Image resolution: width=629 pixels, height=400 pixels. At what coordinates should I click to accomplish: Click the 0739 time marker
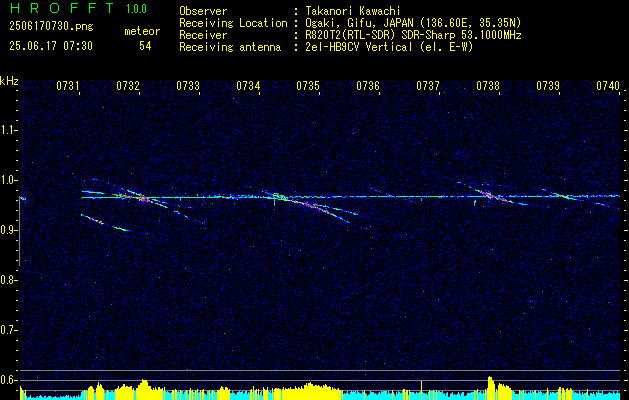click(548, 85)
